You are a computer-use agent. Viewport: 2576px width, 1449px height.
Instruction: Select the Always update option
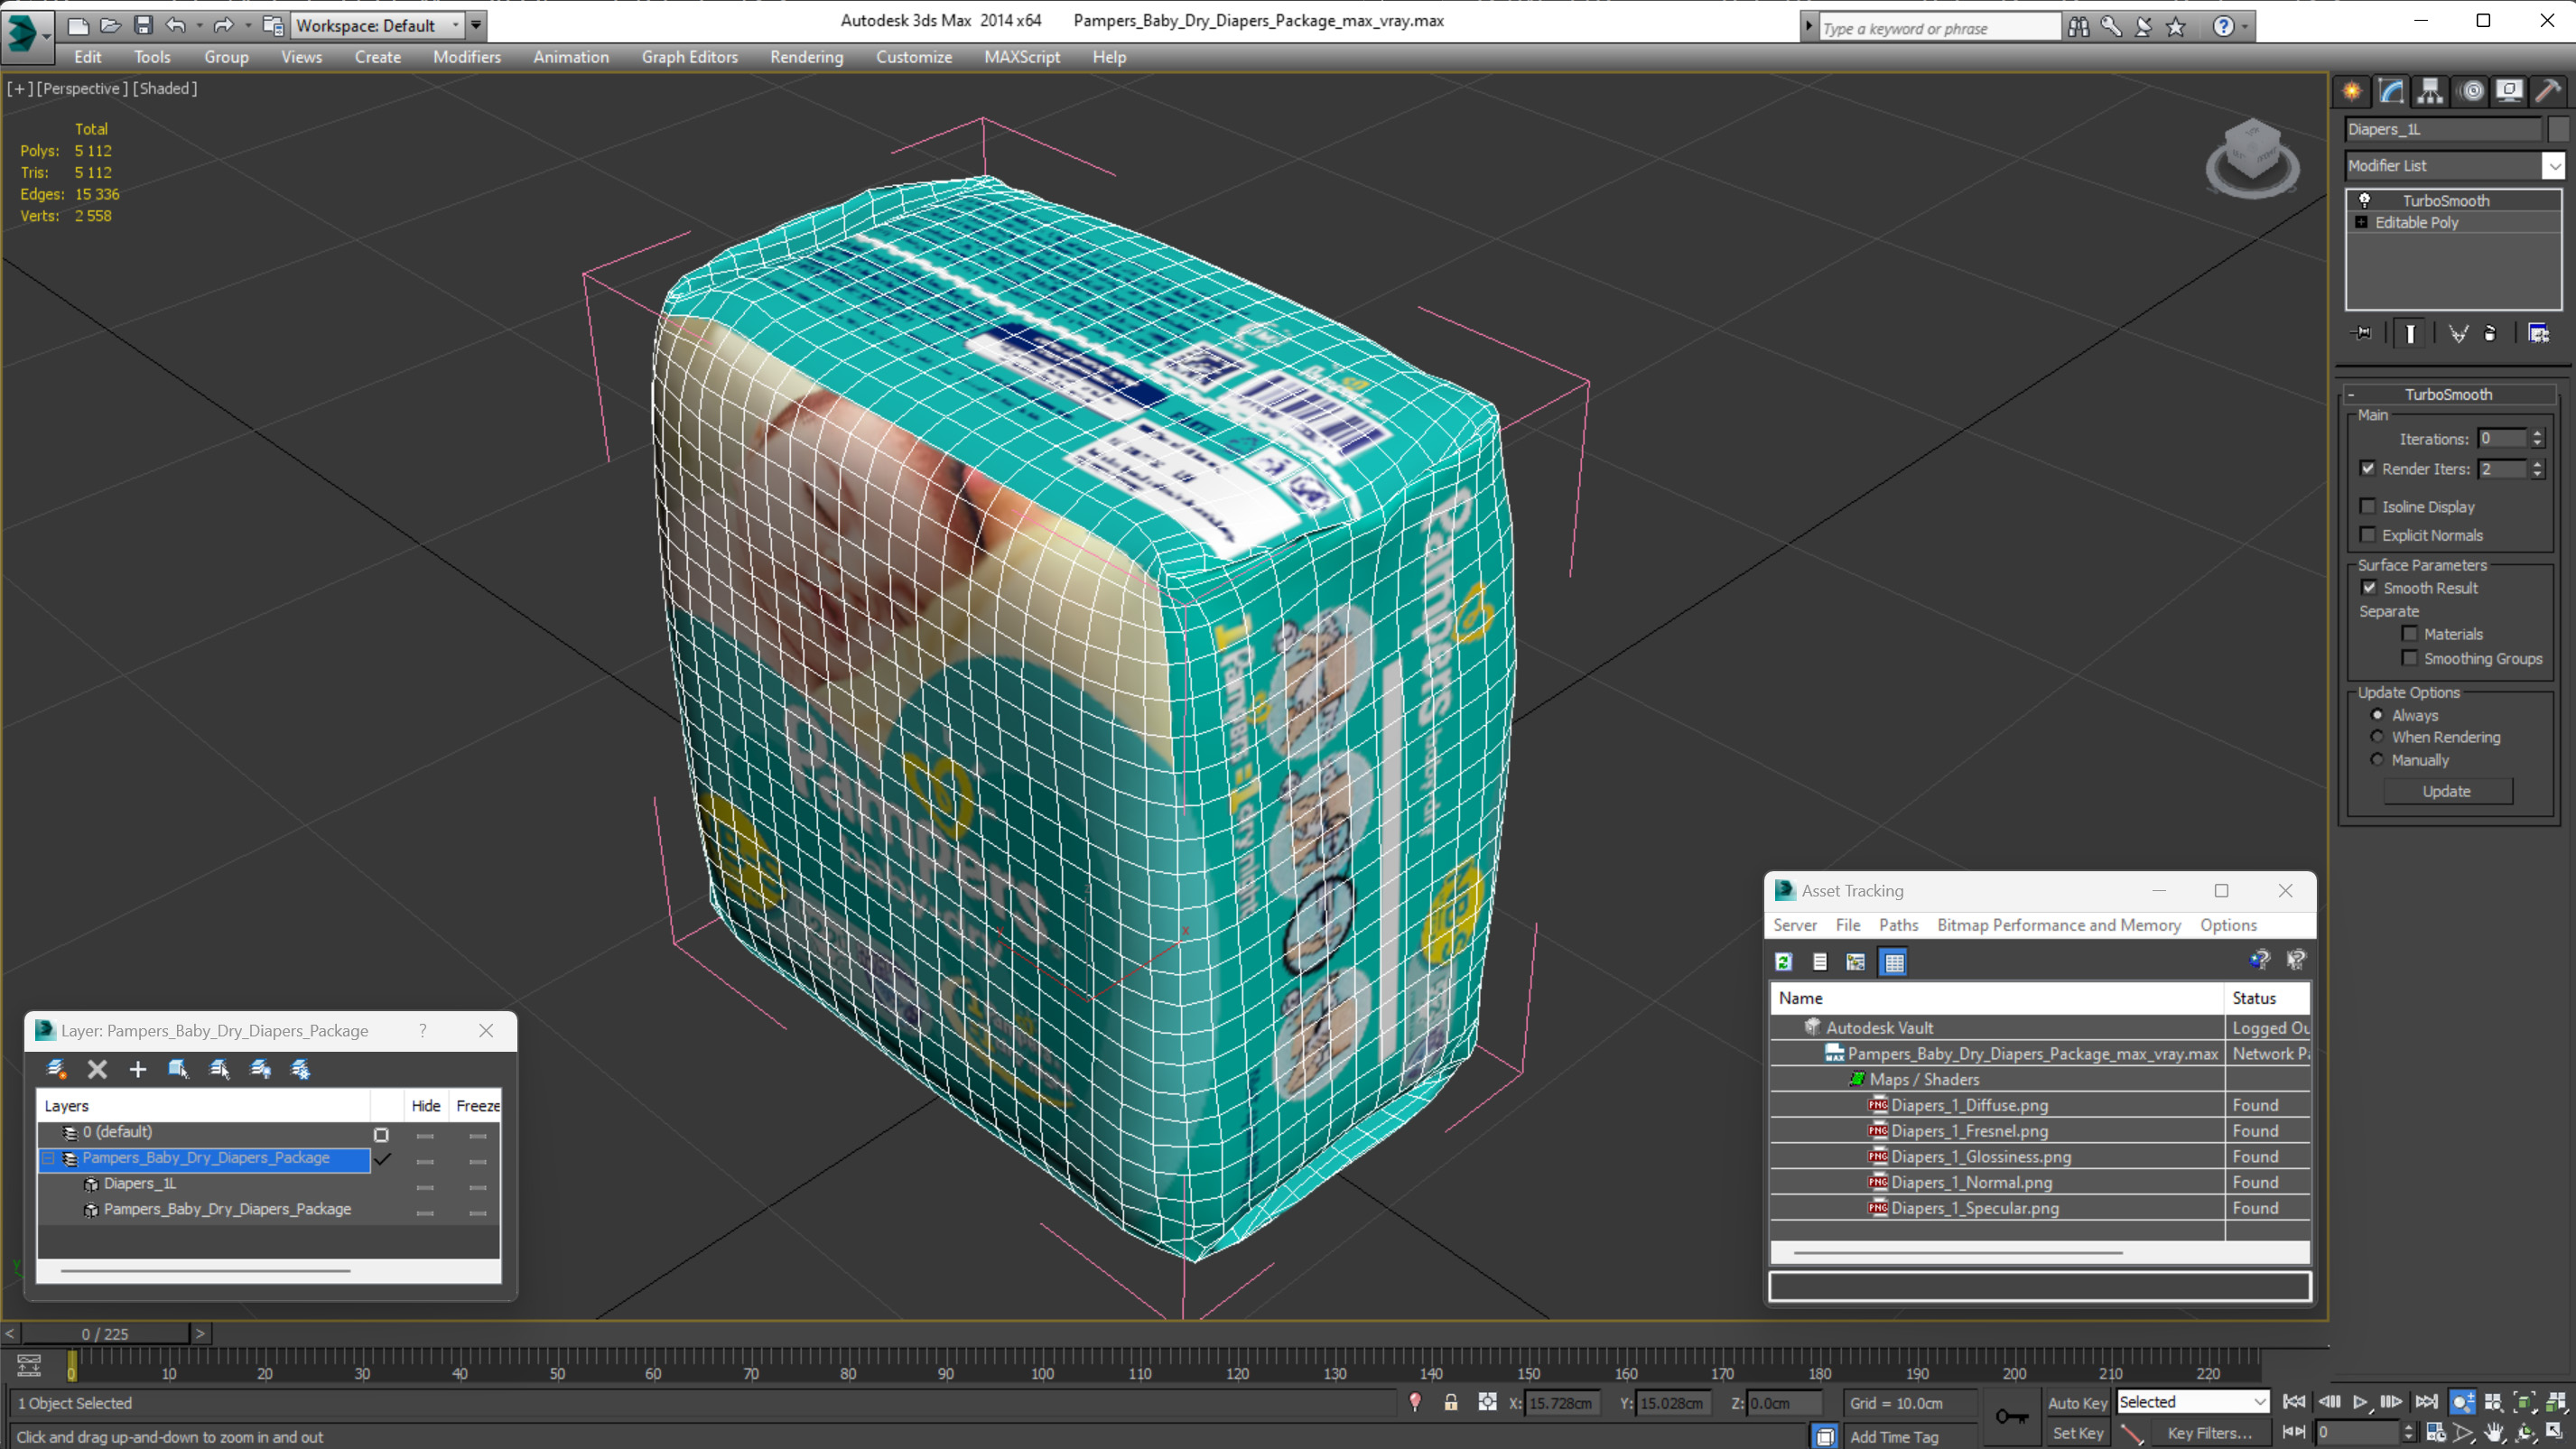point(2377,714)
